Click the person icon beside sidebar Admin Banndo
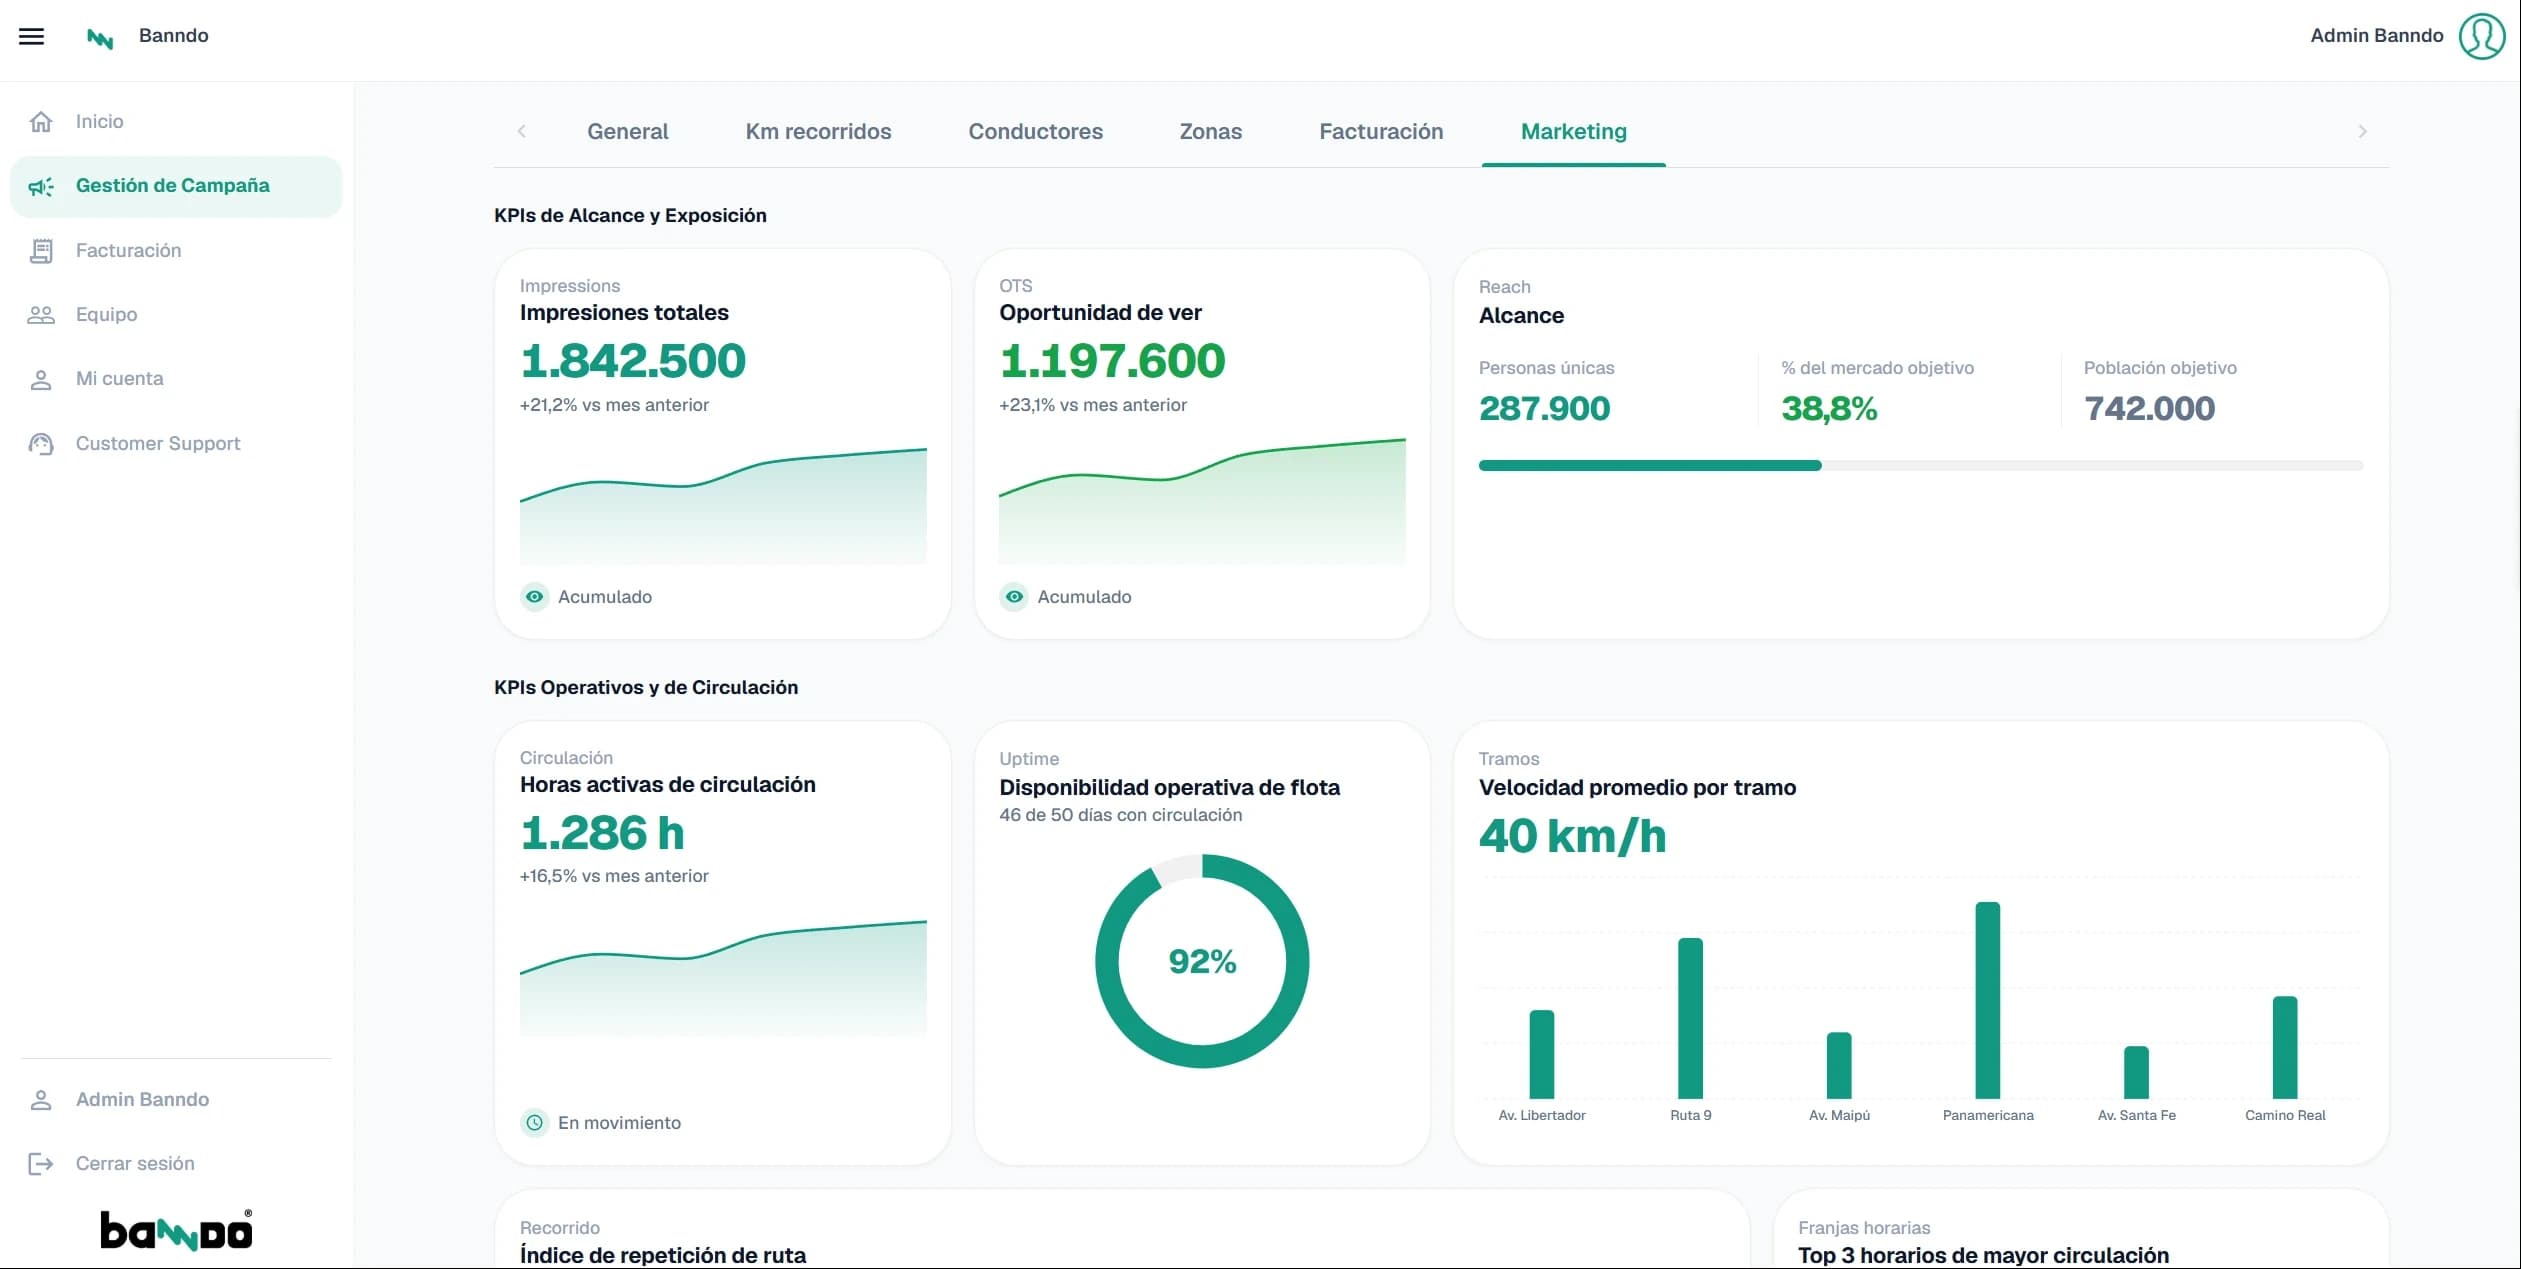The image size is (2521, 1269). click(x=41, y=1099)
